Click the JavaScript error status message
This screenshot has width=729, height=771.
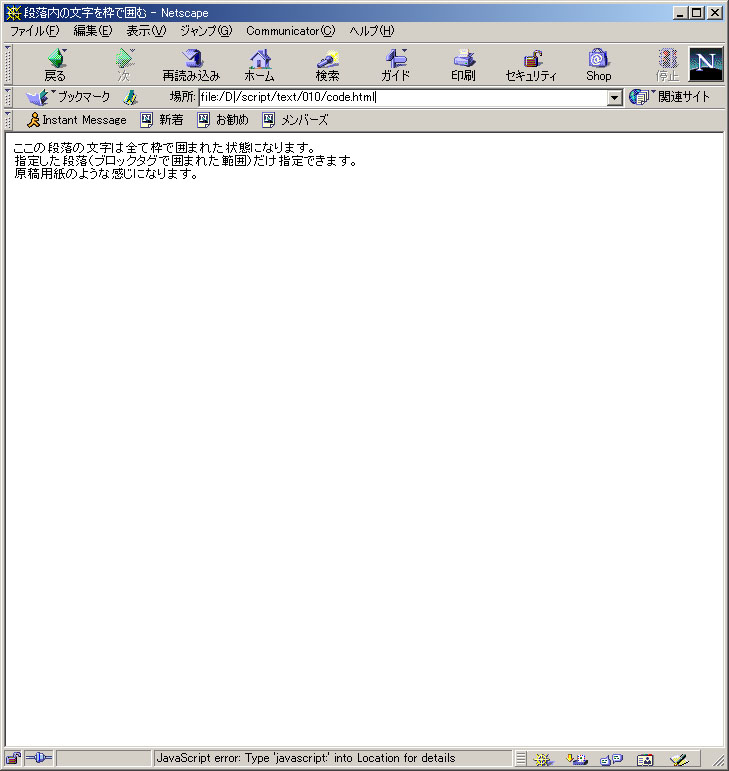tap(306, 758)
